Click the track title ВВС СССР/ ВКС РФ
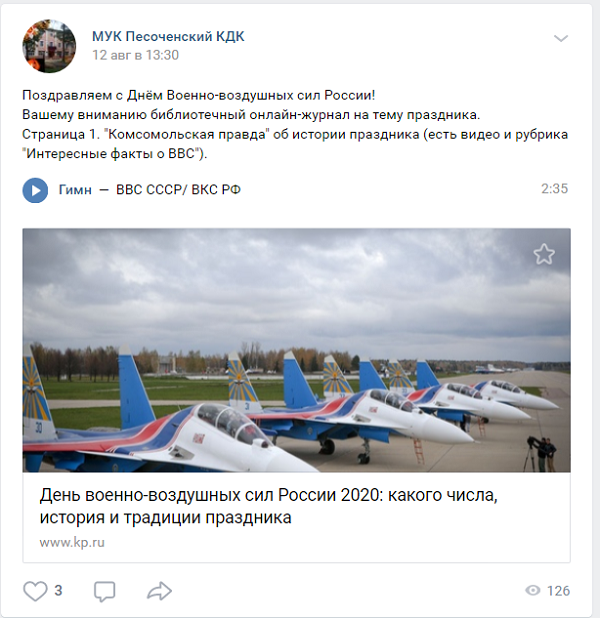 178,190
